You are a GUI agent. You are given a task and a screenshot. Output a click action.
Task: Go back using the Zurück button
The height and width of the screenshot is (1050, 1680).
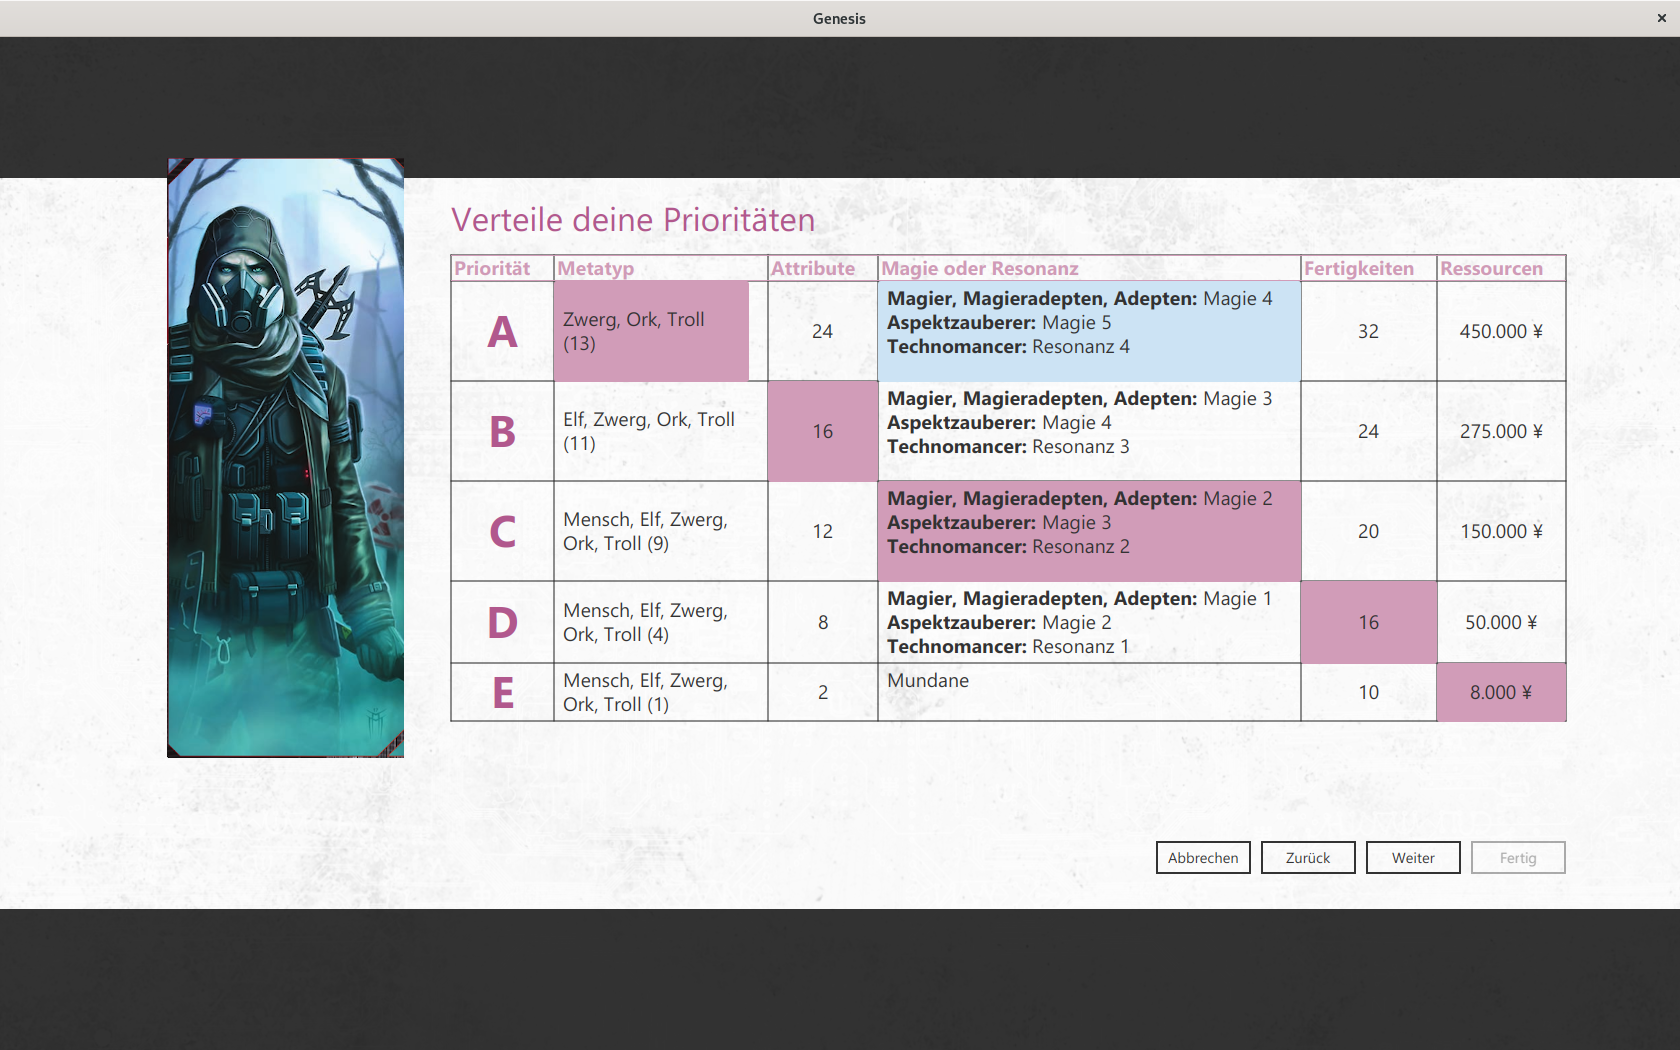click(x=1308, y=857)
